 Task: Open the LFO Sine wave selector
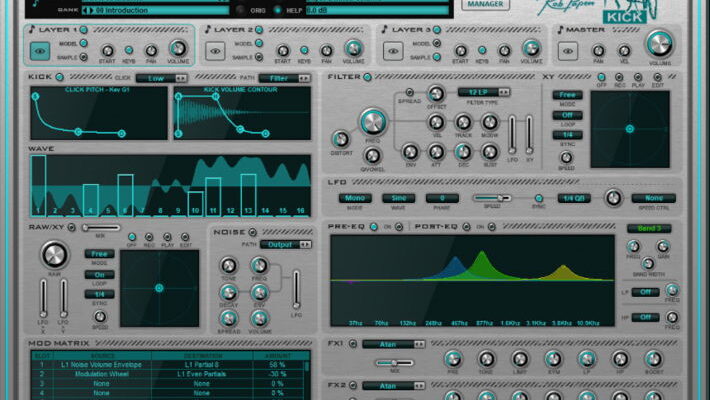tap(398, 198)
